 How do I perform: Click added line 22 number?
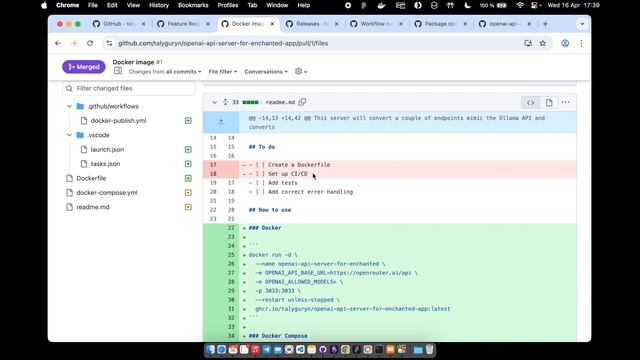[231, 228]
